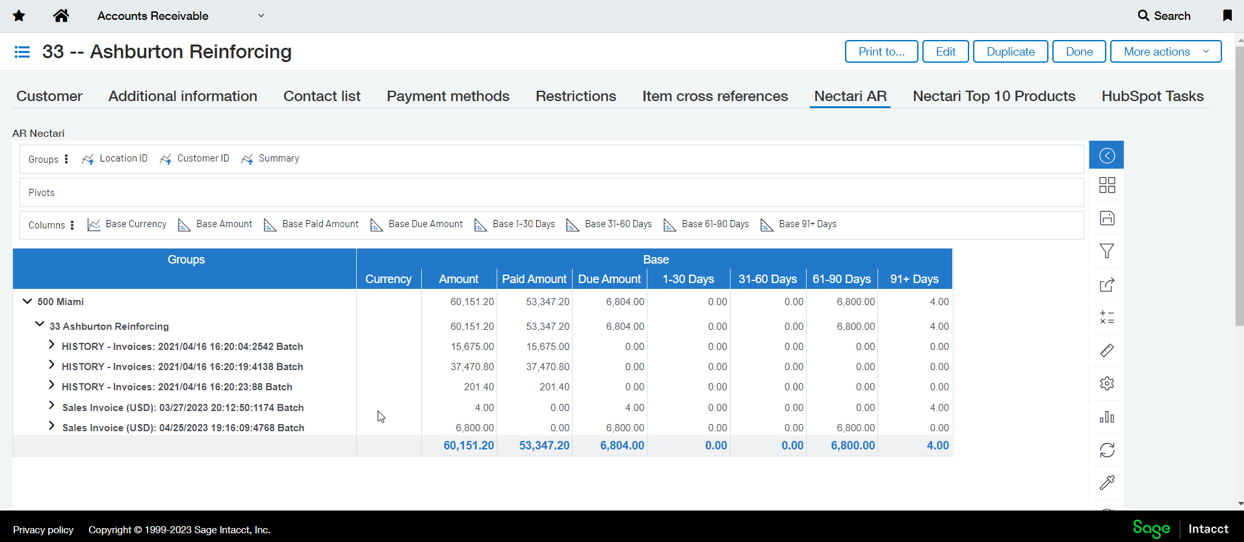This screenshot has width=1244, height=542.
Task: Click the Base 61-90 Days column chip
Action: (x=706, y=225)
